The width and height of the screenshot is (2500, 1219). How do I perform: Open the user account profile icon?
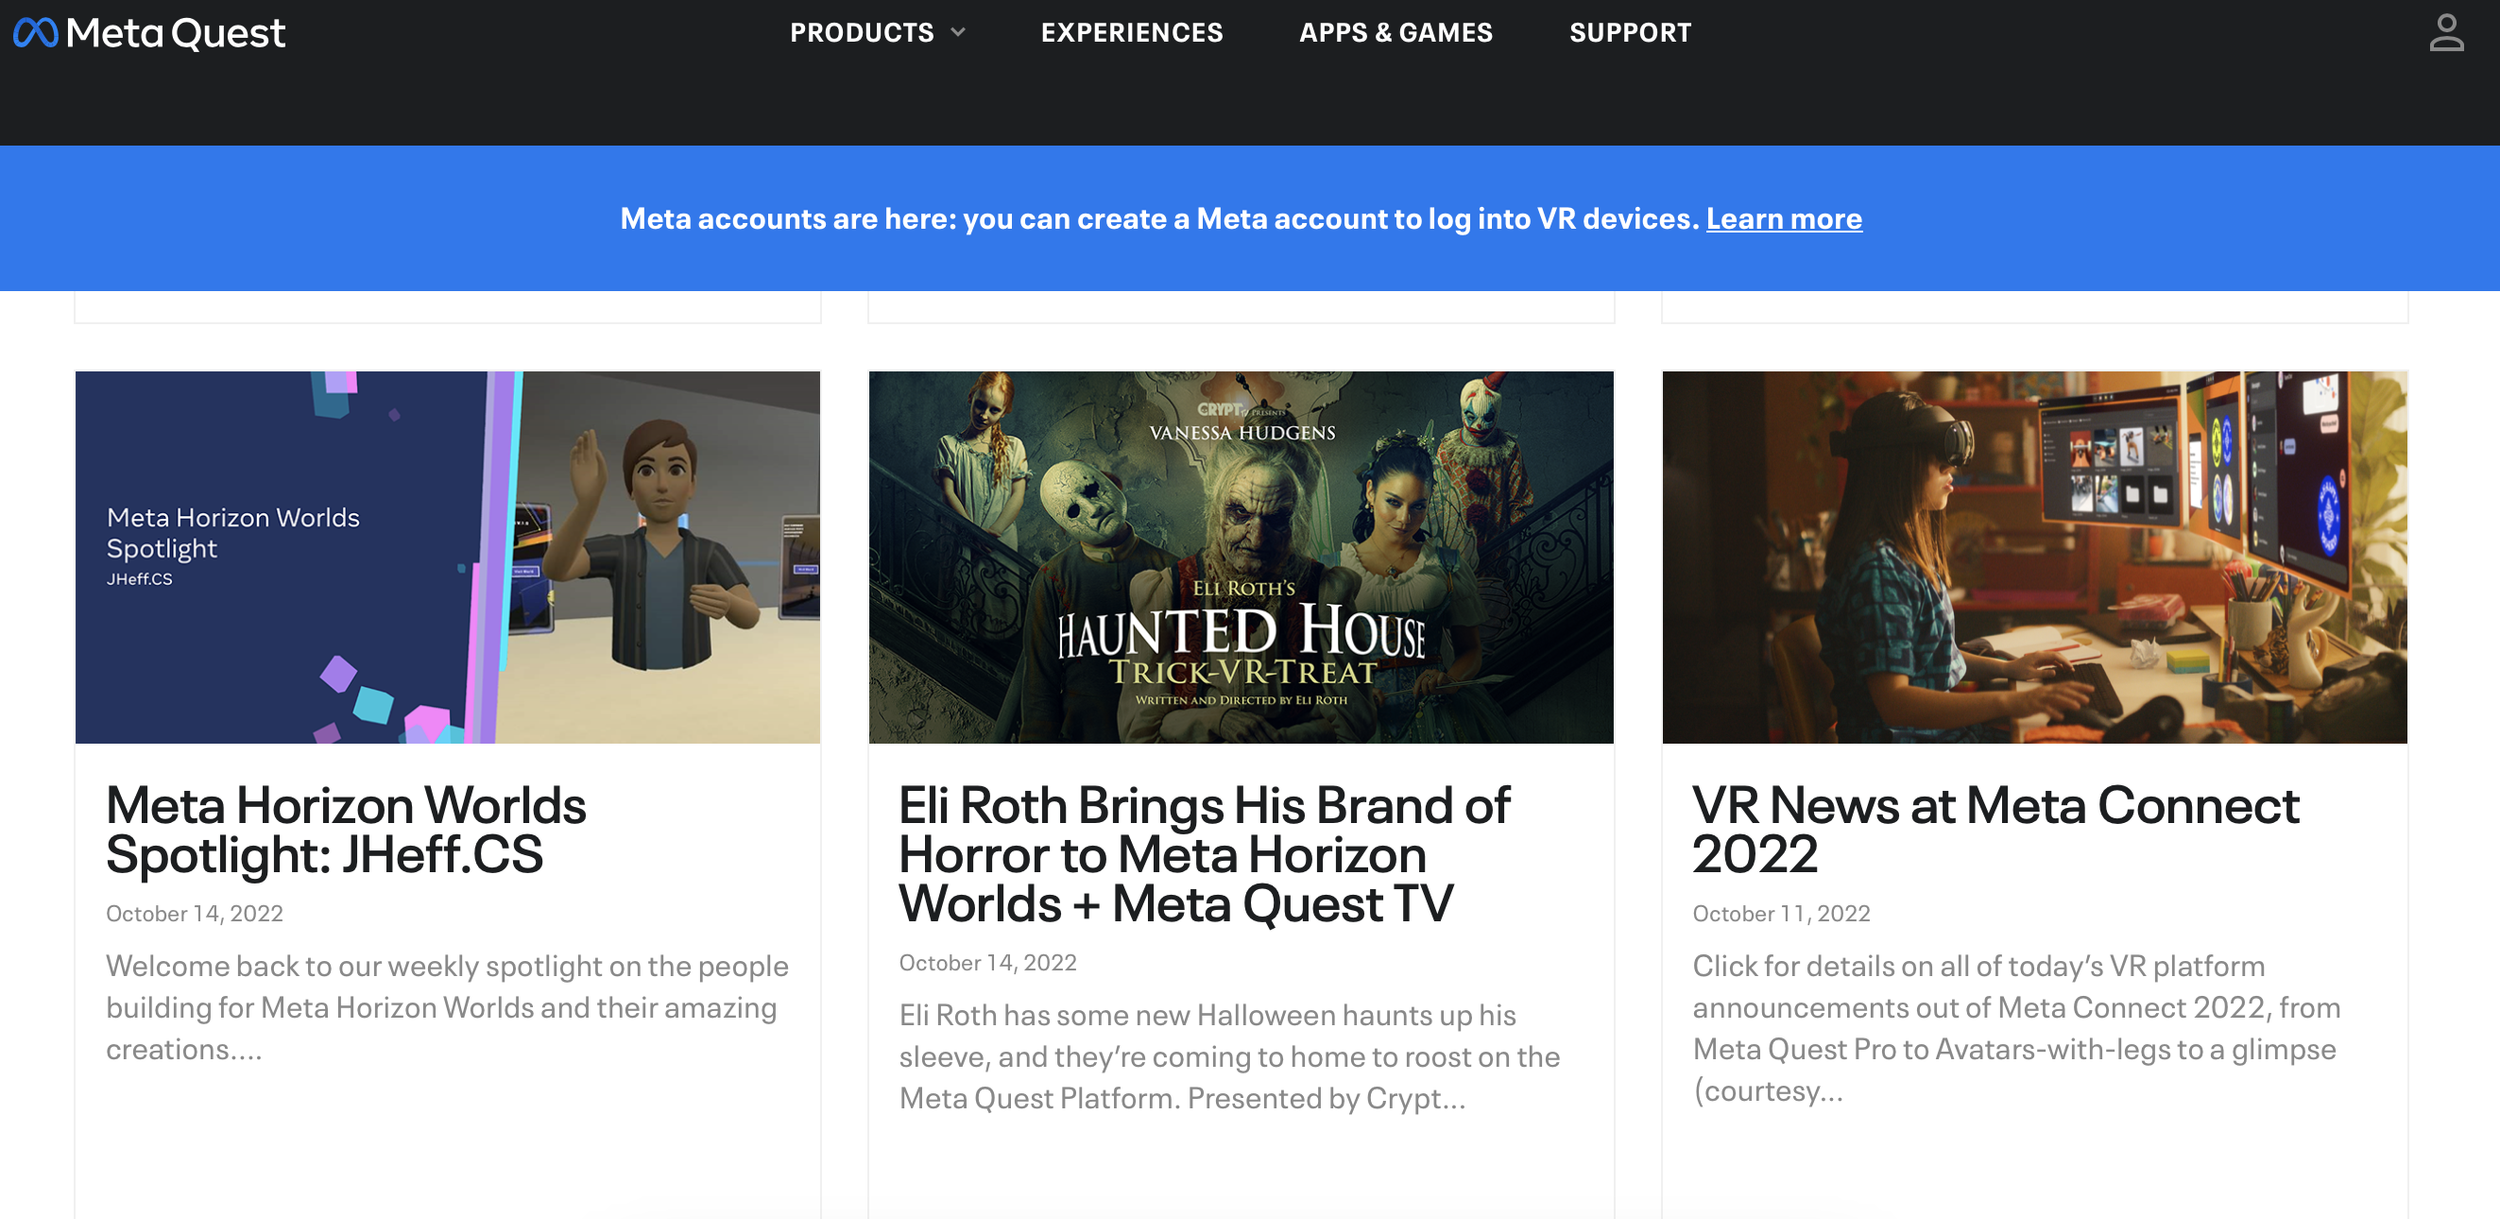[x=2446, y=33]
